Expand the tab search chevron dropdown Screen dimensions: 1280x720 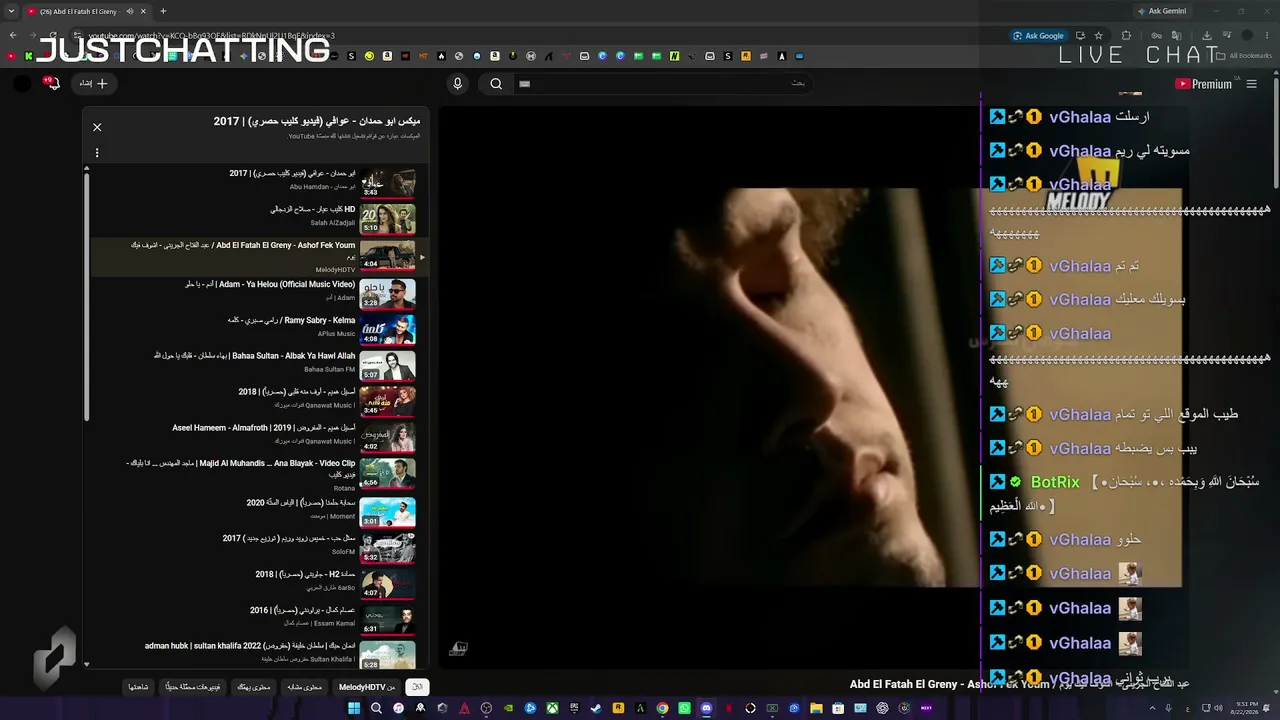(x=12, y=11)
